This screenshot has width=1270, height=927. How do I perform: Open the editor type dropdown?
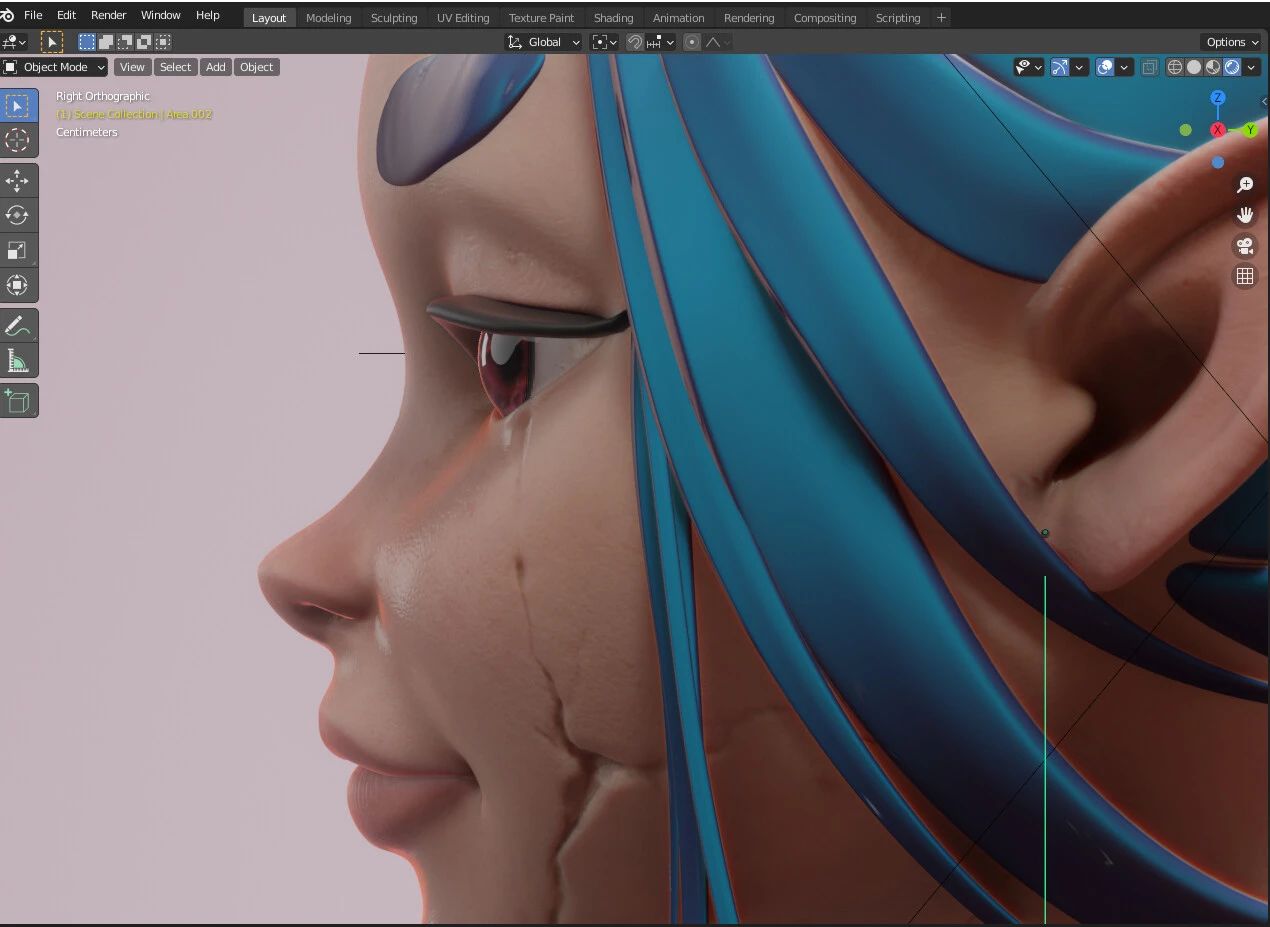pos(14,42)
